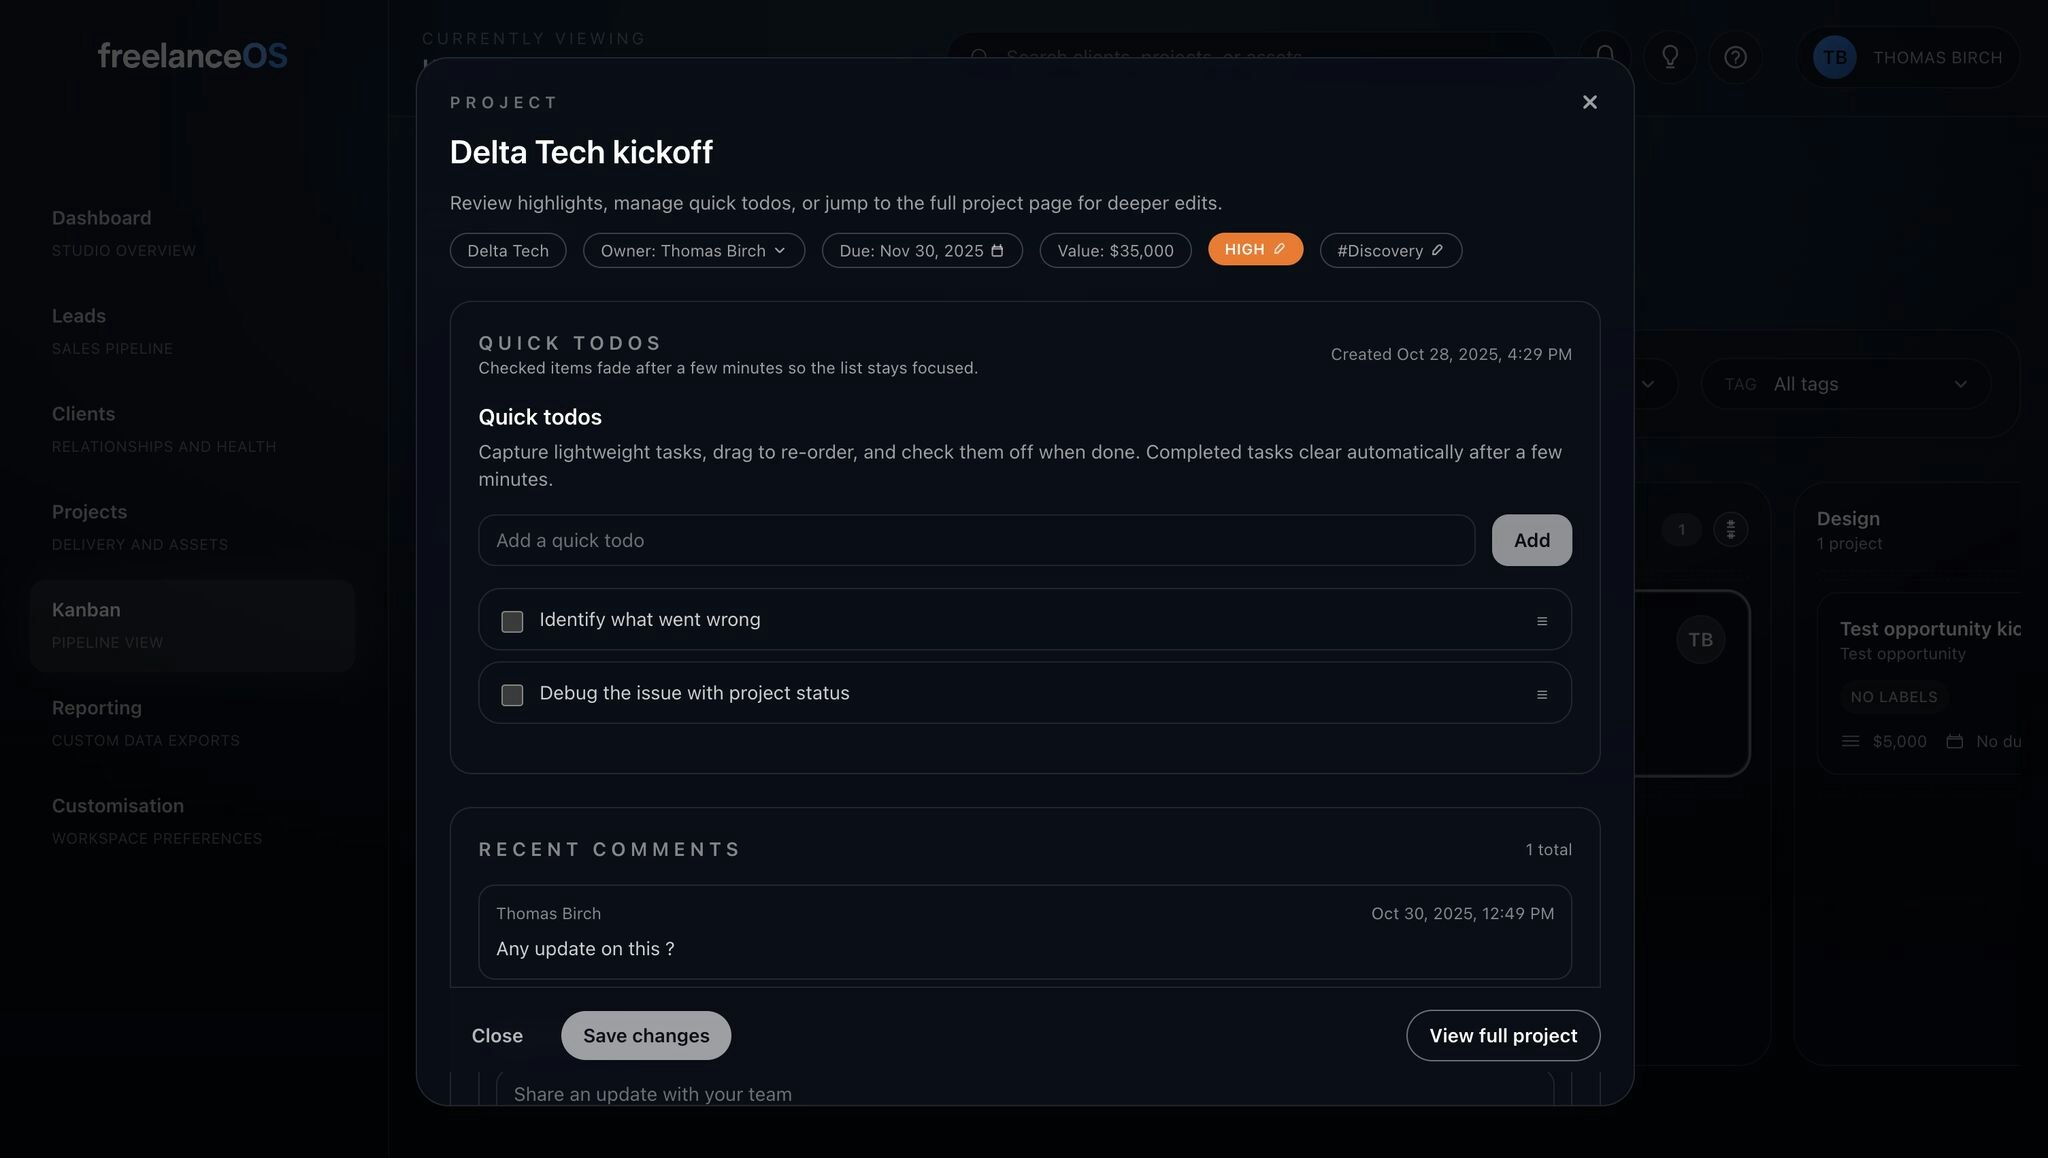Click the freelanceOS logo

click(192, 56)
